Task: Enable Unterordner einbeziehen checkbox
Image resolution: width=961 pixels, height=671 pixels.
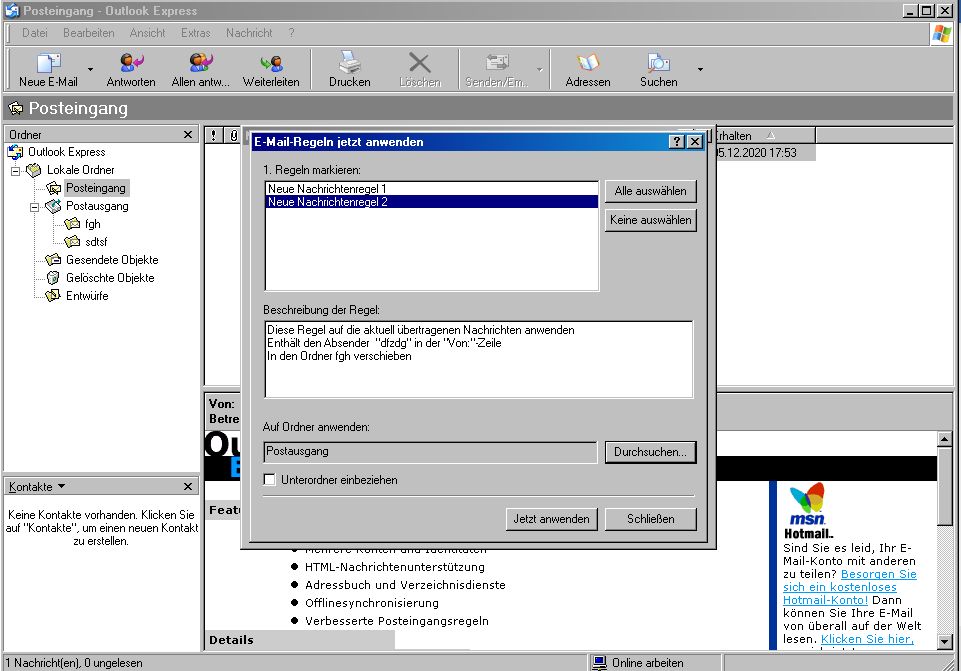Action: pos(269,480)
